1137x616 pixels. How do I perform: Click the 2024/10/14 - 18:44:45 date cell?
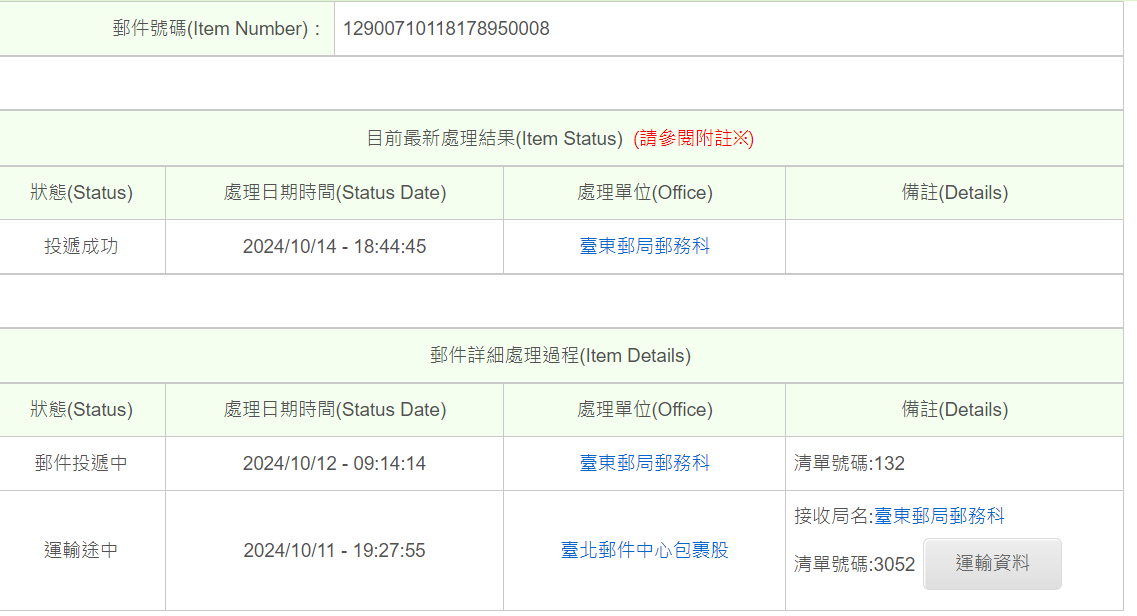click(x=334, y=246)
